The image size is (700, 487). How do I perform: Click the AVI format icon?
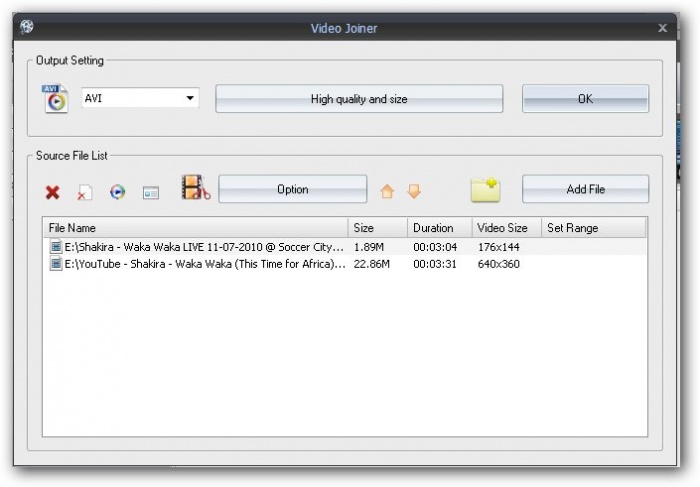(55, 98)
